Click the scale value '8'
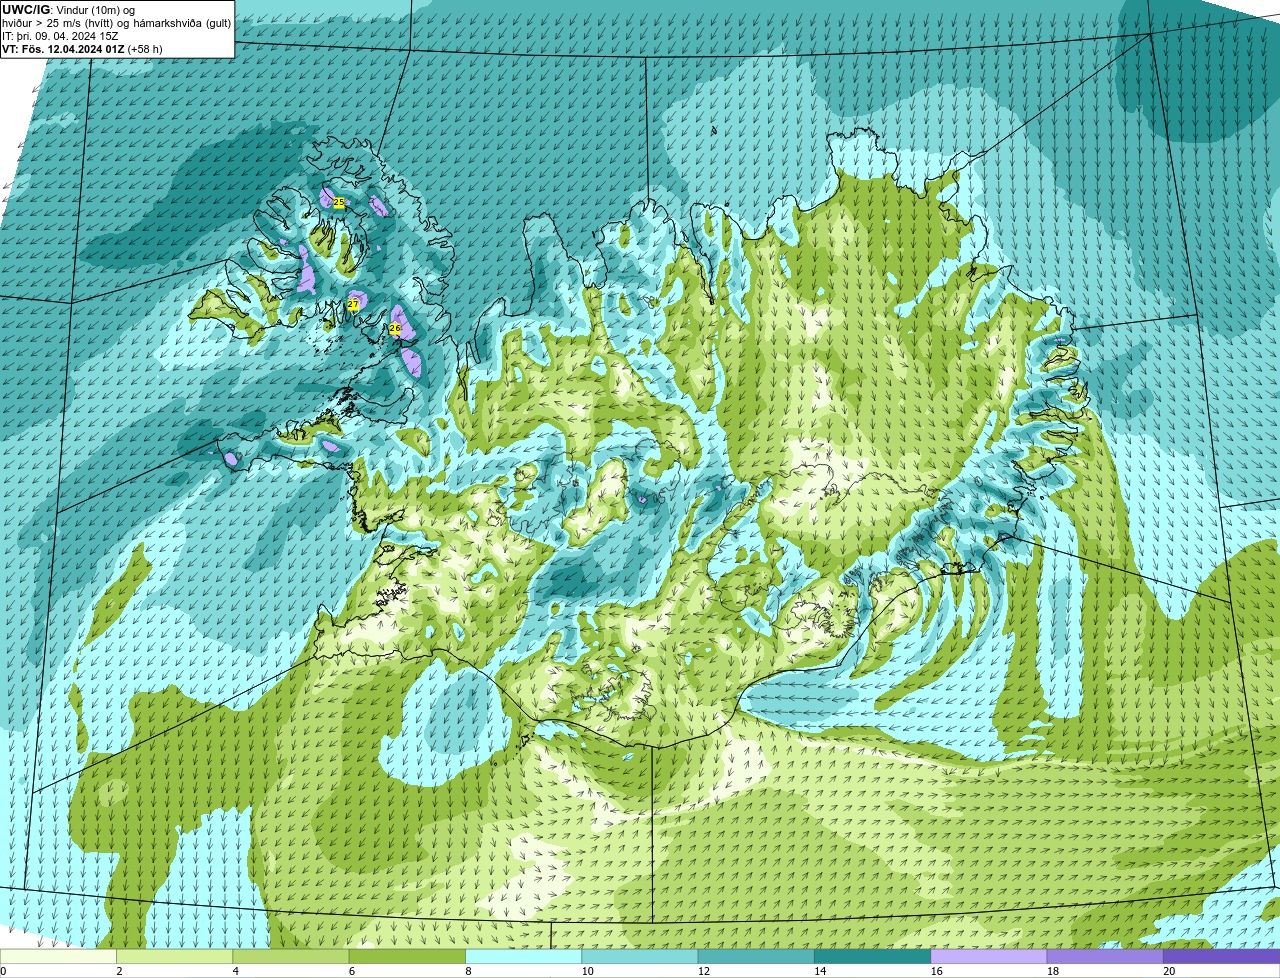The image size is (1280, 978). click(468, 971)
